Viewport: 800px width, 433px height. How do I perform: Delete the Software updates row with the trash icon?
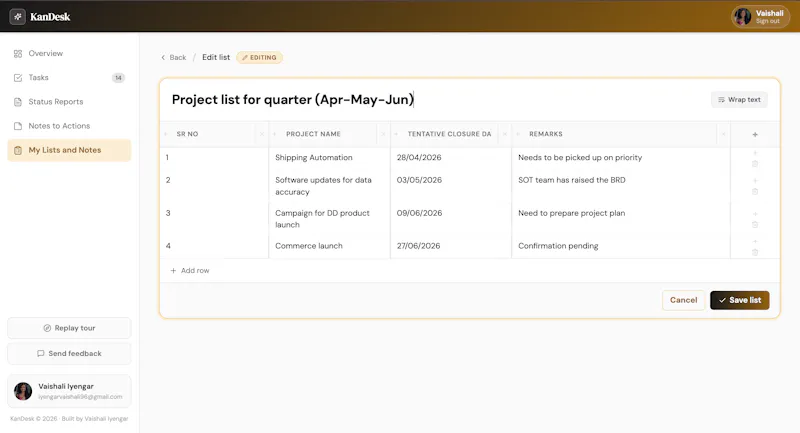coord(755,192)
